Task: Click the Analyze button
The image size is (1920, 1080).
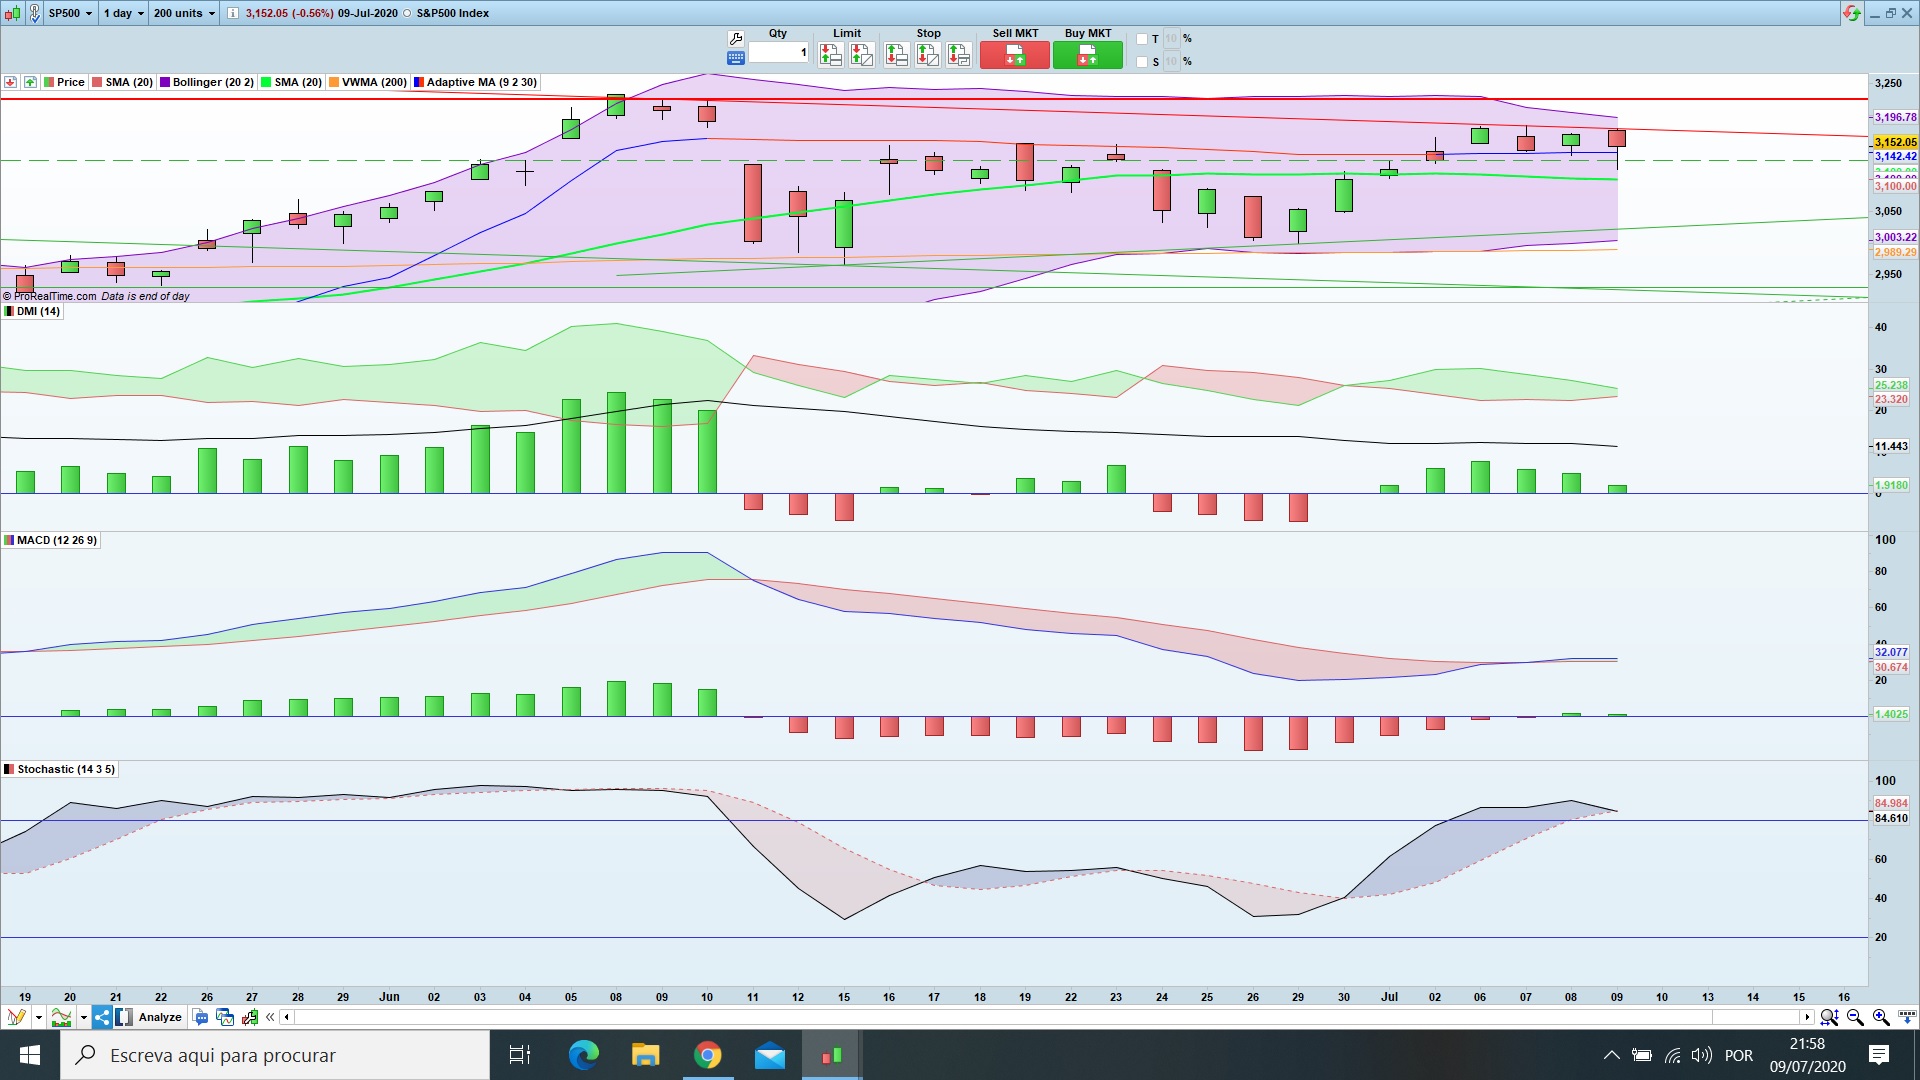Action: point(160,1017)
